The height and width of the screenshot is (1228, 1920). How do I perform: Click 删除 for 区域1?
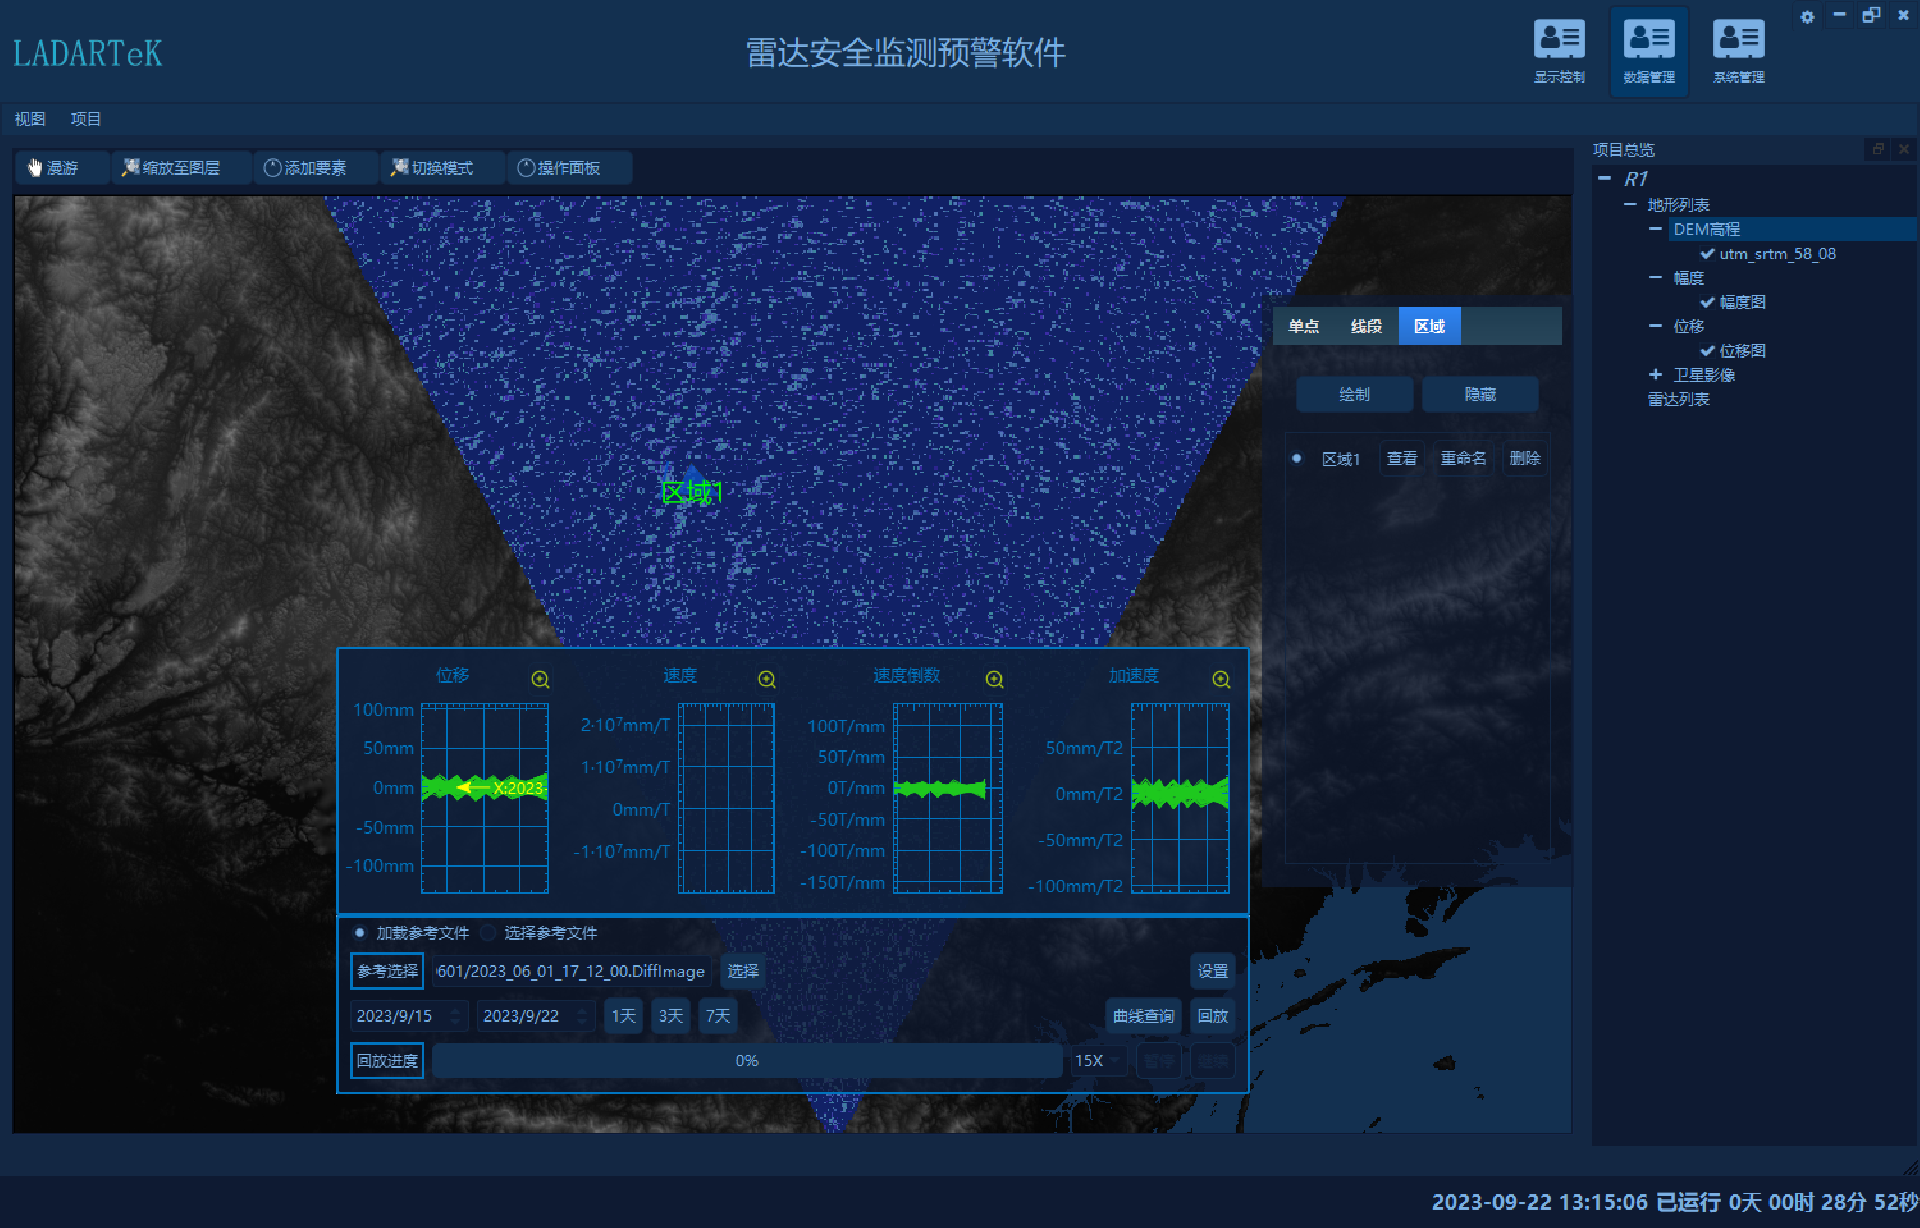click(x=1525, y=458)
